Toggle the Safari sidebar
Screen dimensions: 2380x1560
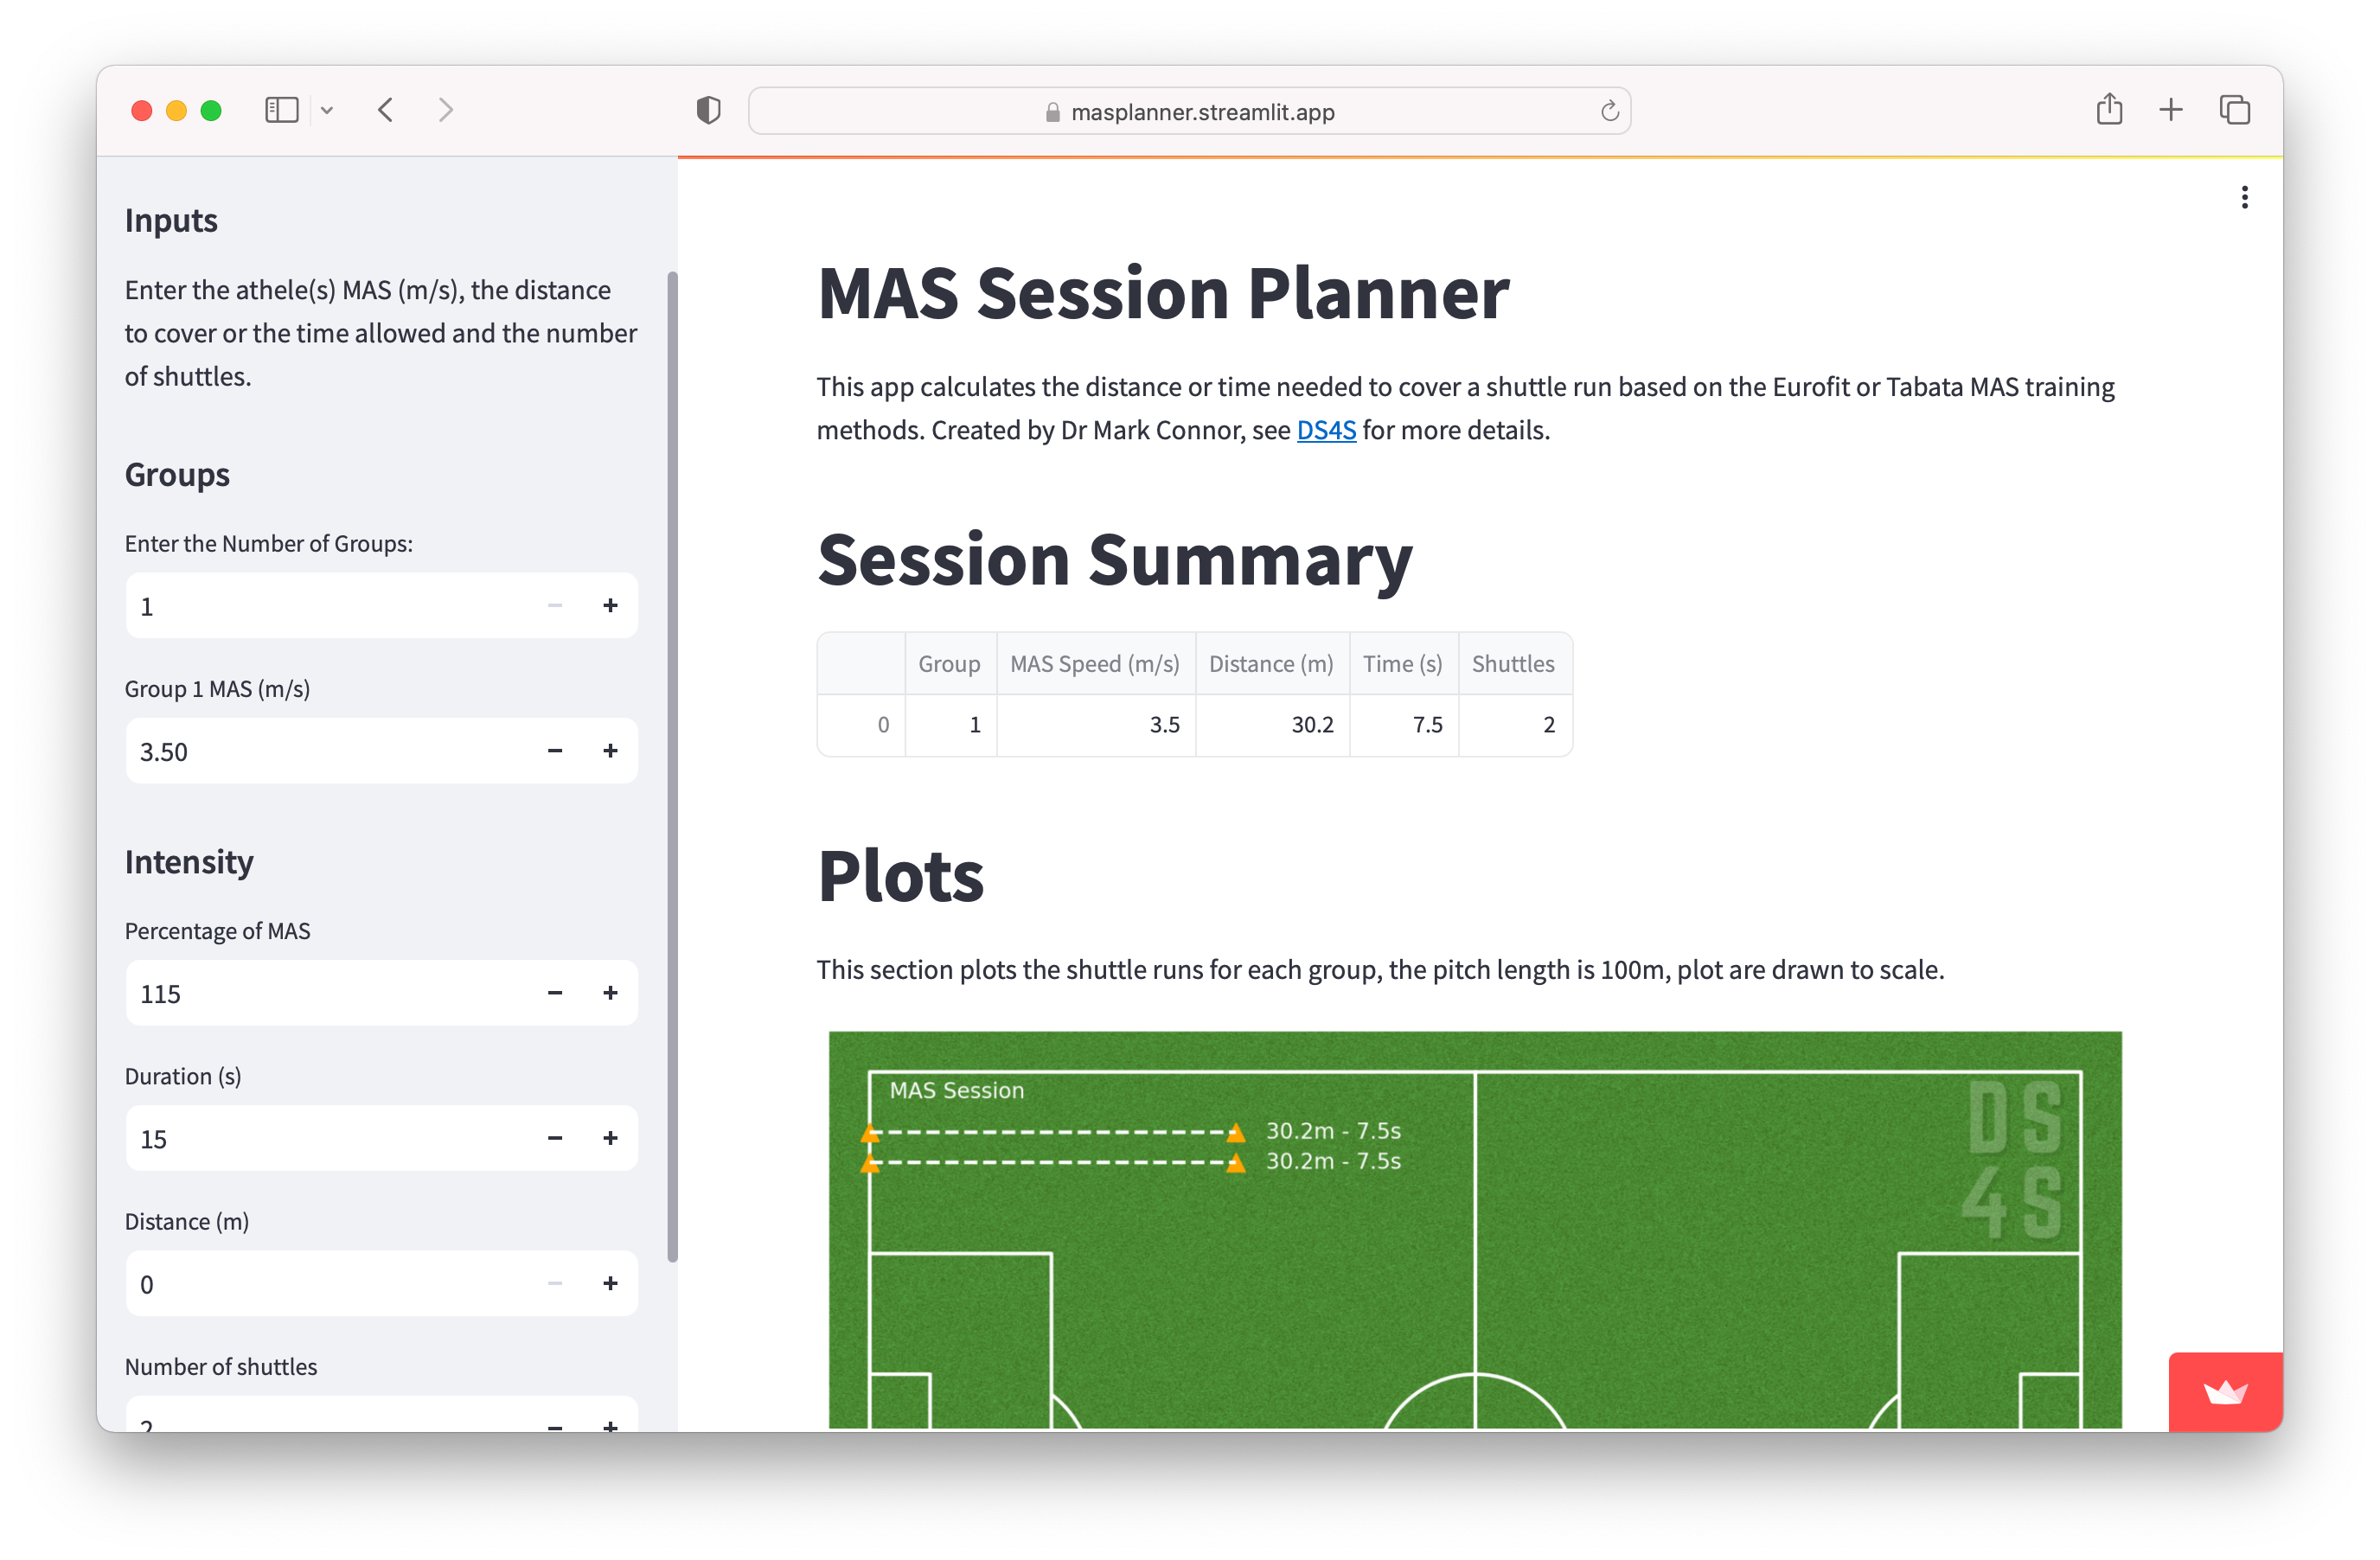(281, 110)
